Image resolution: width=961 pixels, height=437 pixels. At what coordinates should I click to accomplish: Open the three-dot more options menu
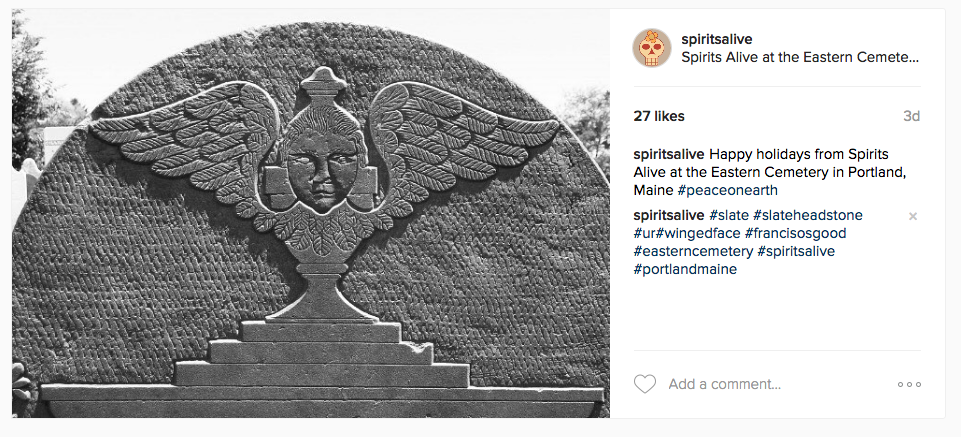click(909, 384)
